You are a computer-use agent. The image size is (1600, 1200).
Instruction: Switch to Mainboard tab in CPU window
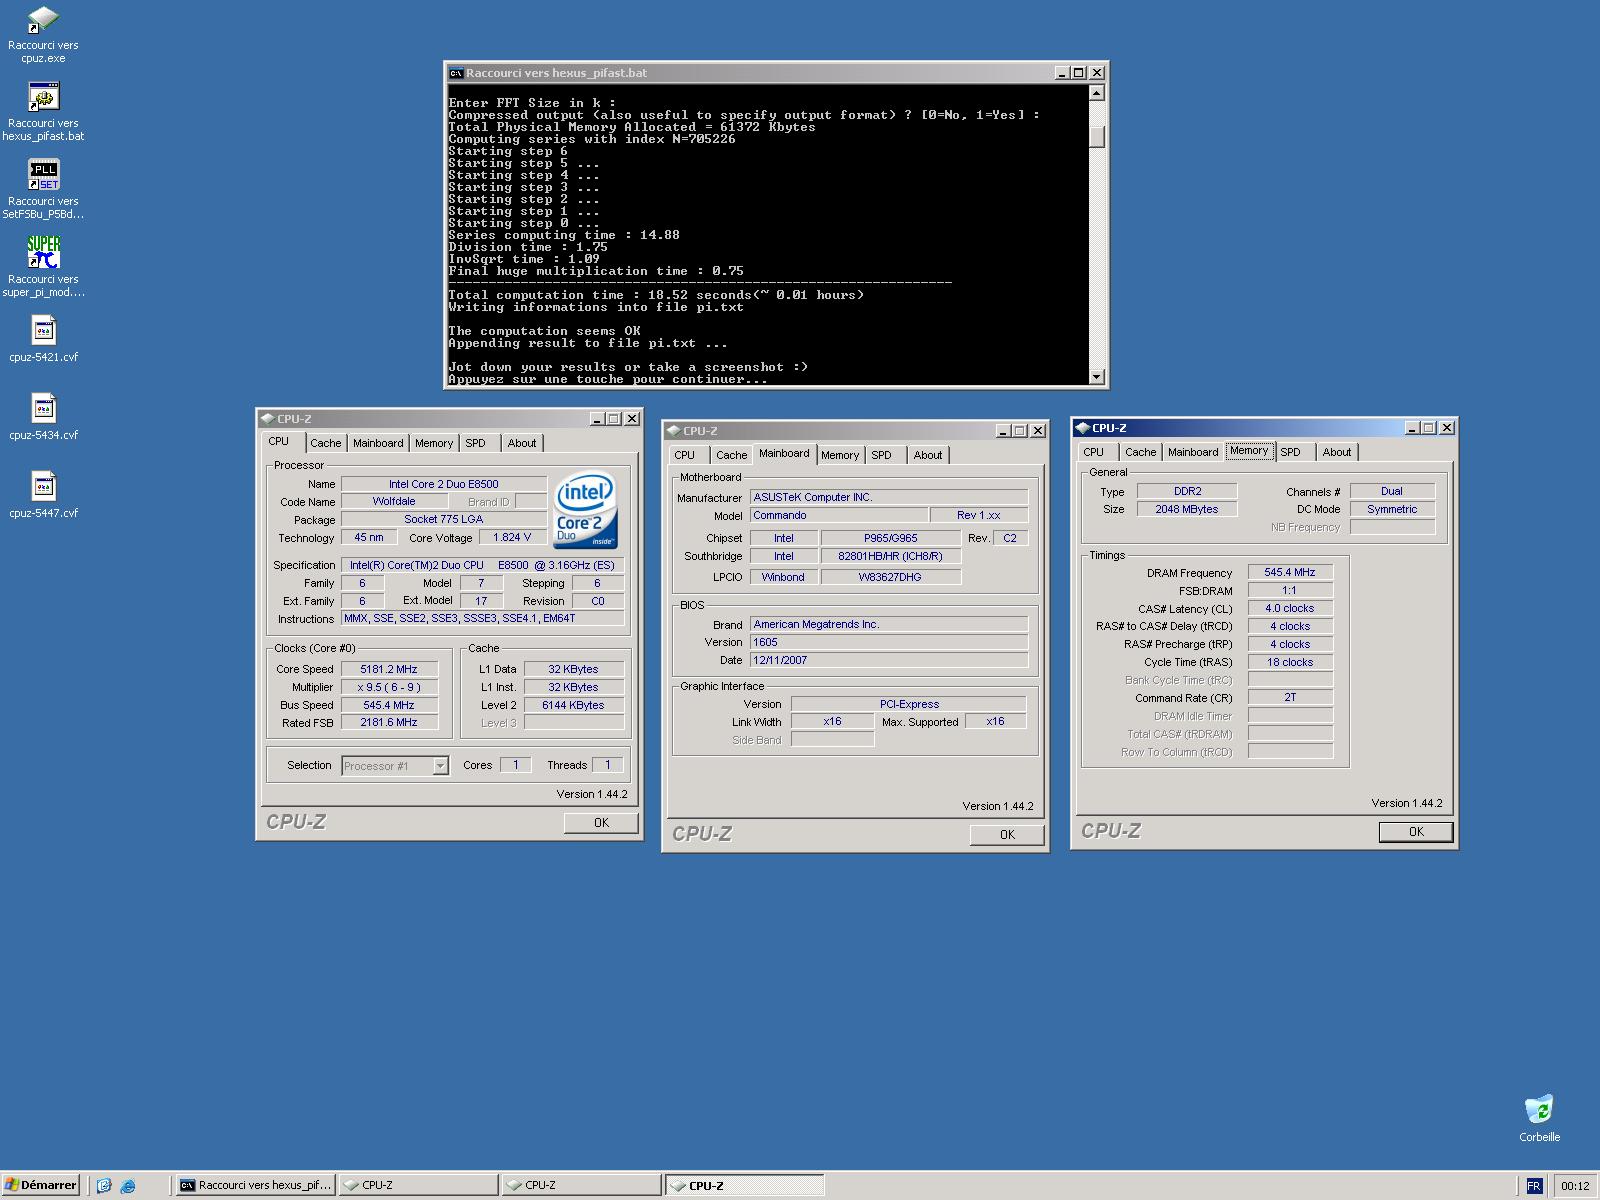tap(378, 443)
